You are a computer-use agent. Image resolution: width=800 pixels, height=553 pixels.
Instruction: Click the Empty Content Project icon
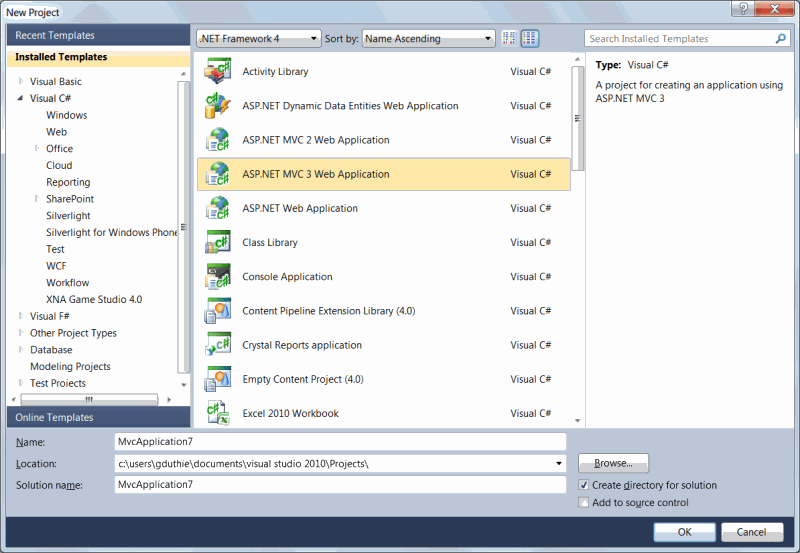coord(218,379)
